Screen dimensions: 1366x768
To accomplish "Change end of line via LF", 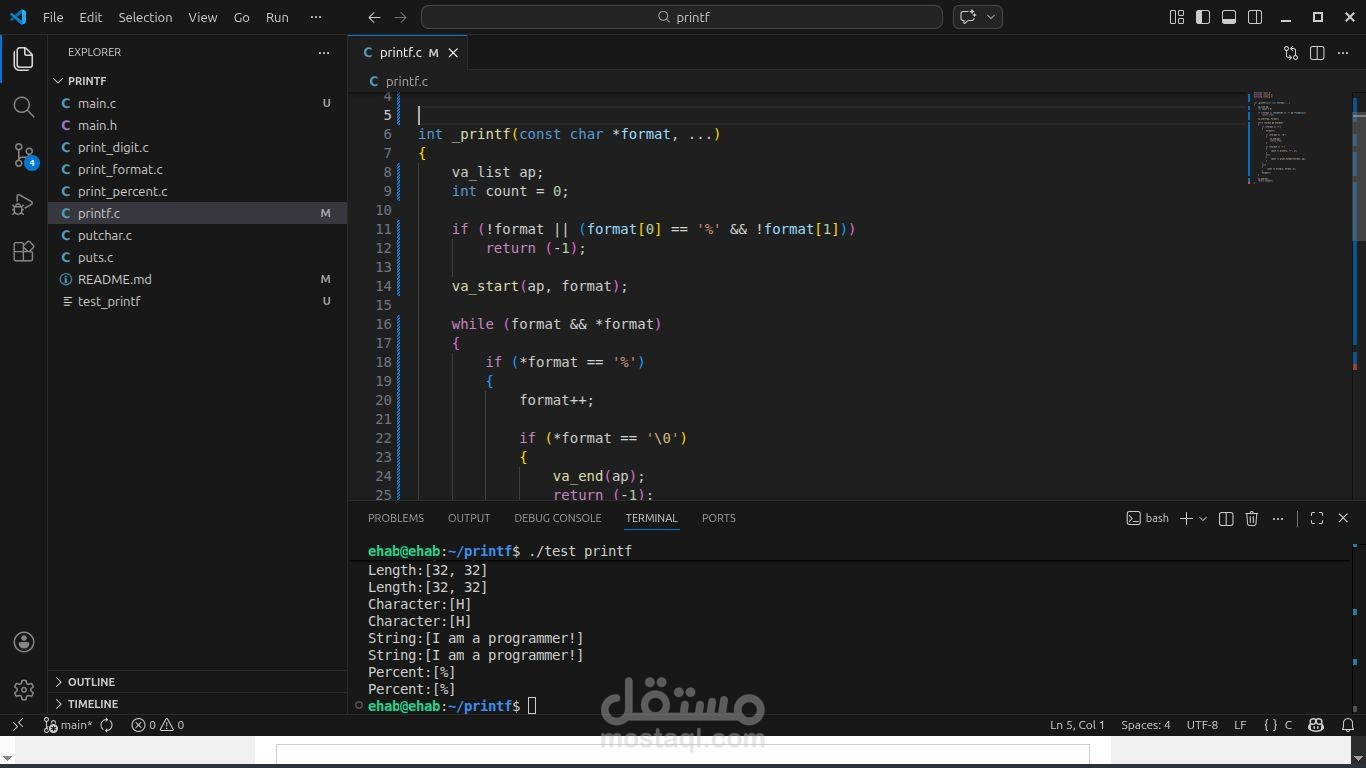I will pos(1240,725).
